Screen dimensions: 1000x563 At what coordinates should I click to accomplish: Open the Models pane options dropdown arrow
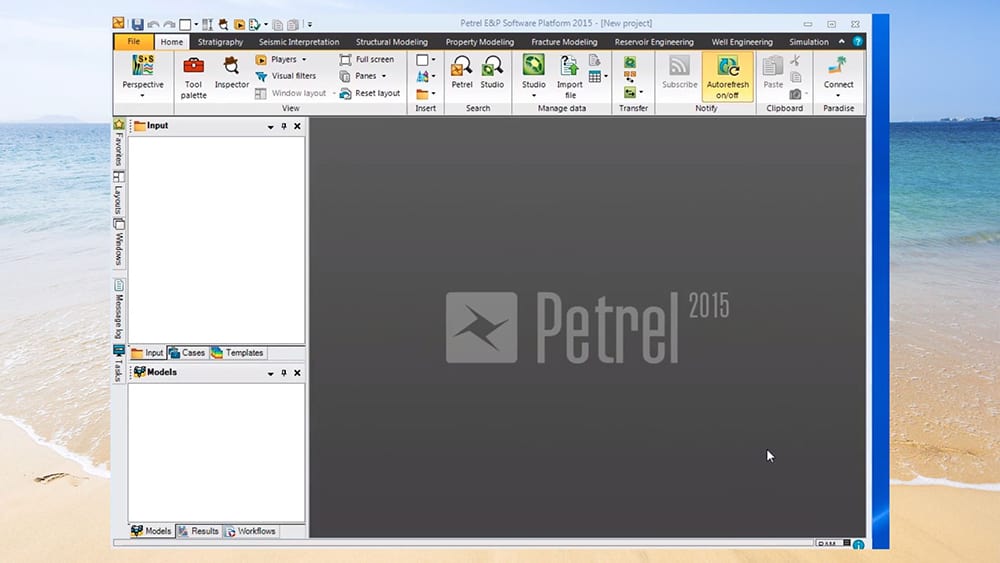click(x=270, y=374)
